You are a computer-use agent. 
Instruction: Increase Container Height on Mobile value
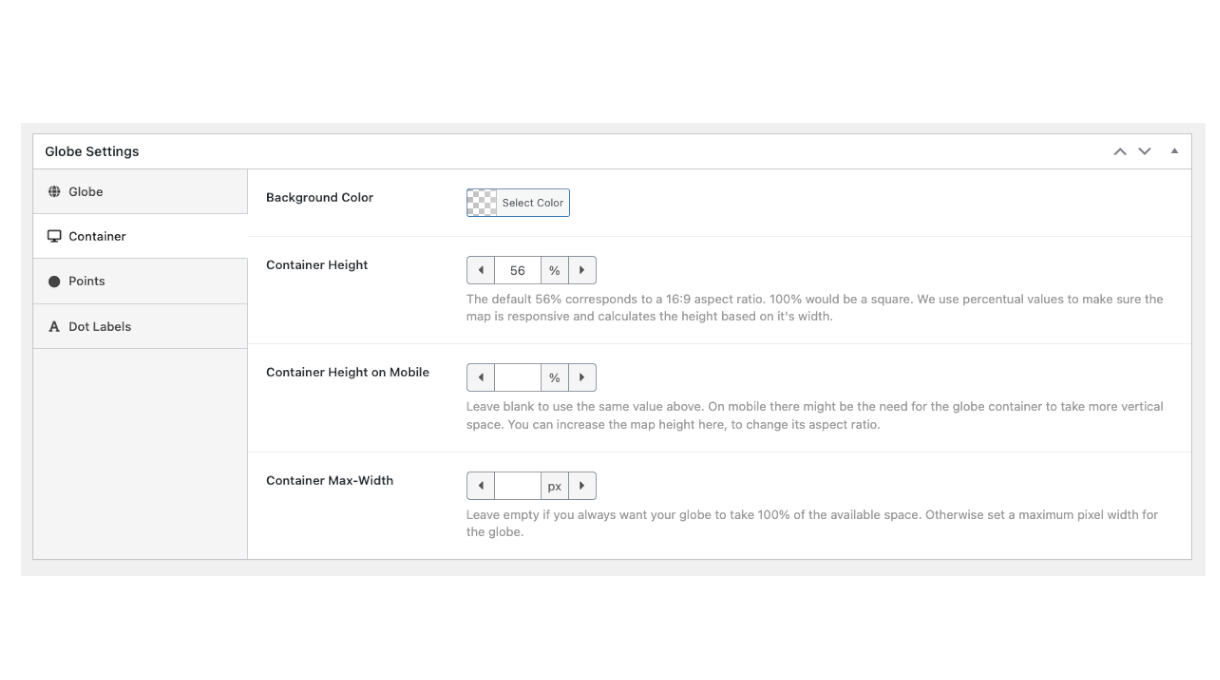click(x=582, y=378)
